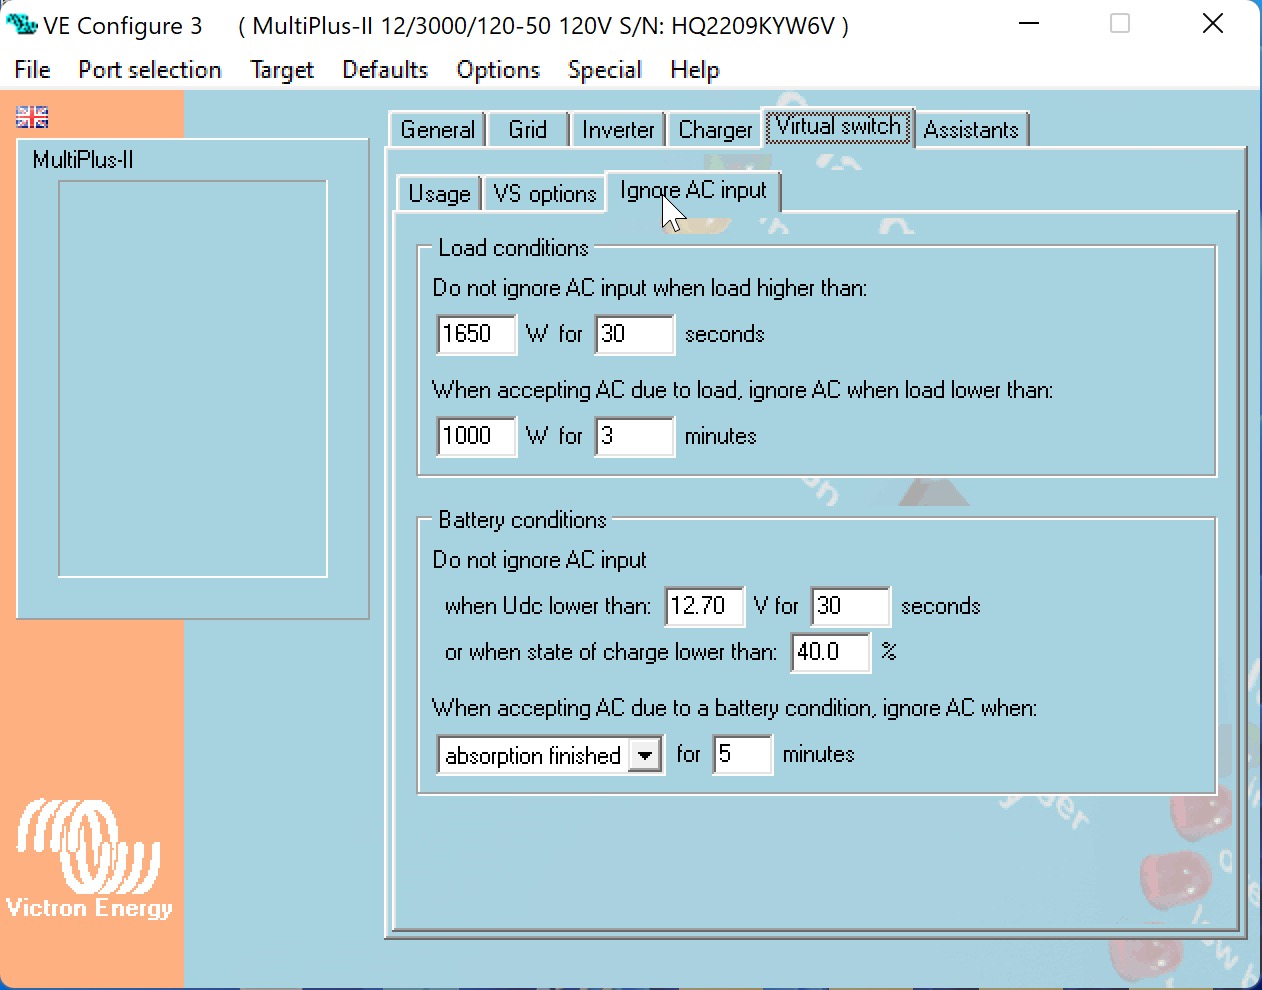Click the Udc 30 seconds duration field
The image size is (1262, 990).
point(851,606)
